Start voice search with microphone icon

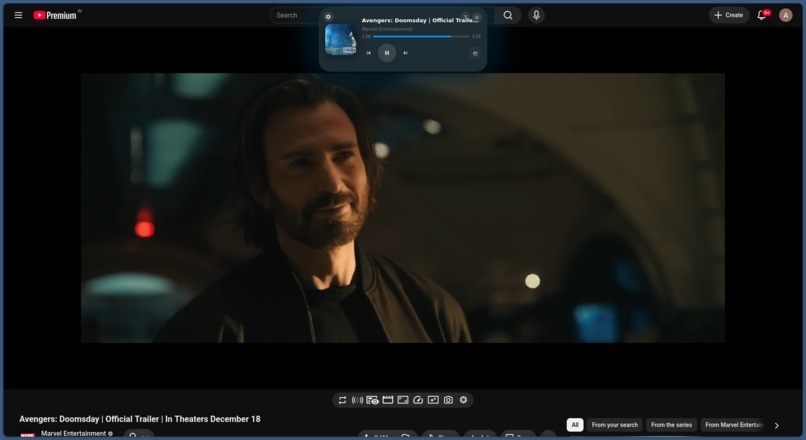[536, 15]
